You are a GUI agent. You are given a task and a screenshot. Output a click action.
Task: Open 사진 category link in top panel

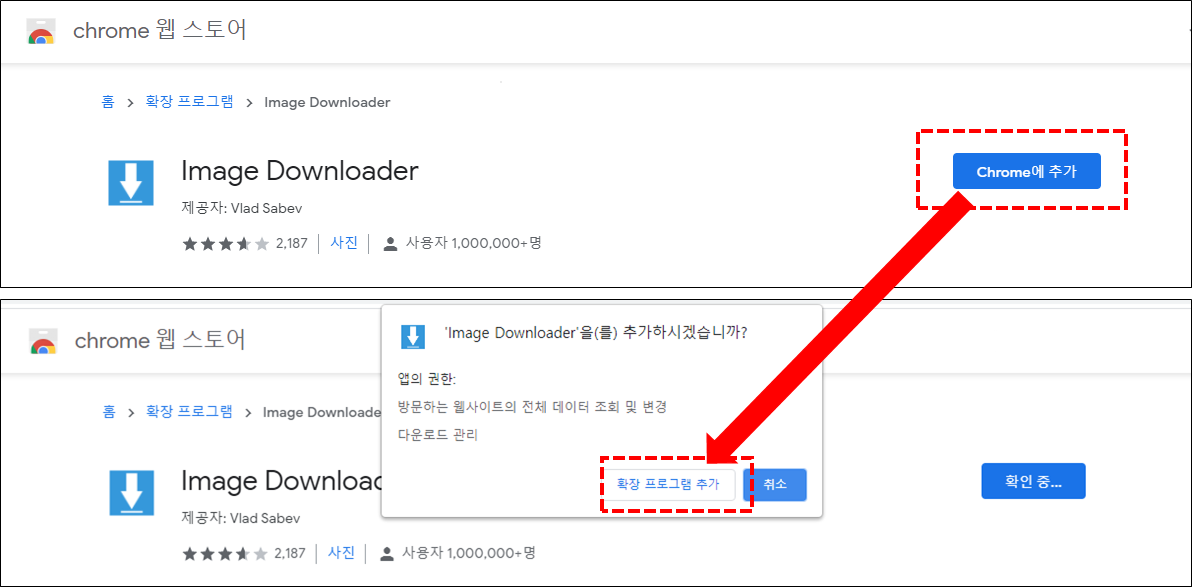coord(344,243)
